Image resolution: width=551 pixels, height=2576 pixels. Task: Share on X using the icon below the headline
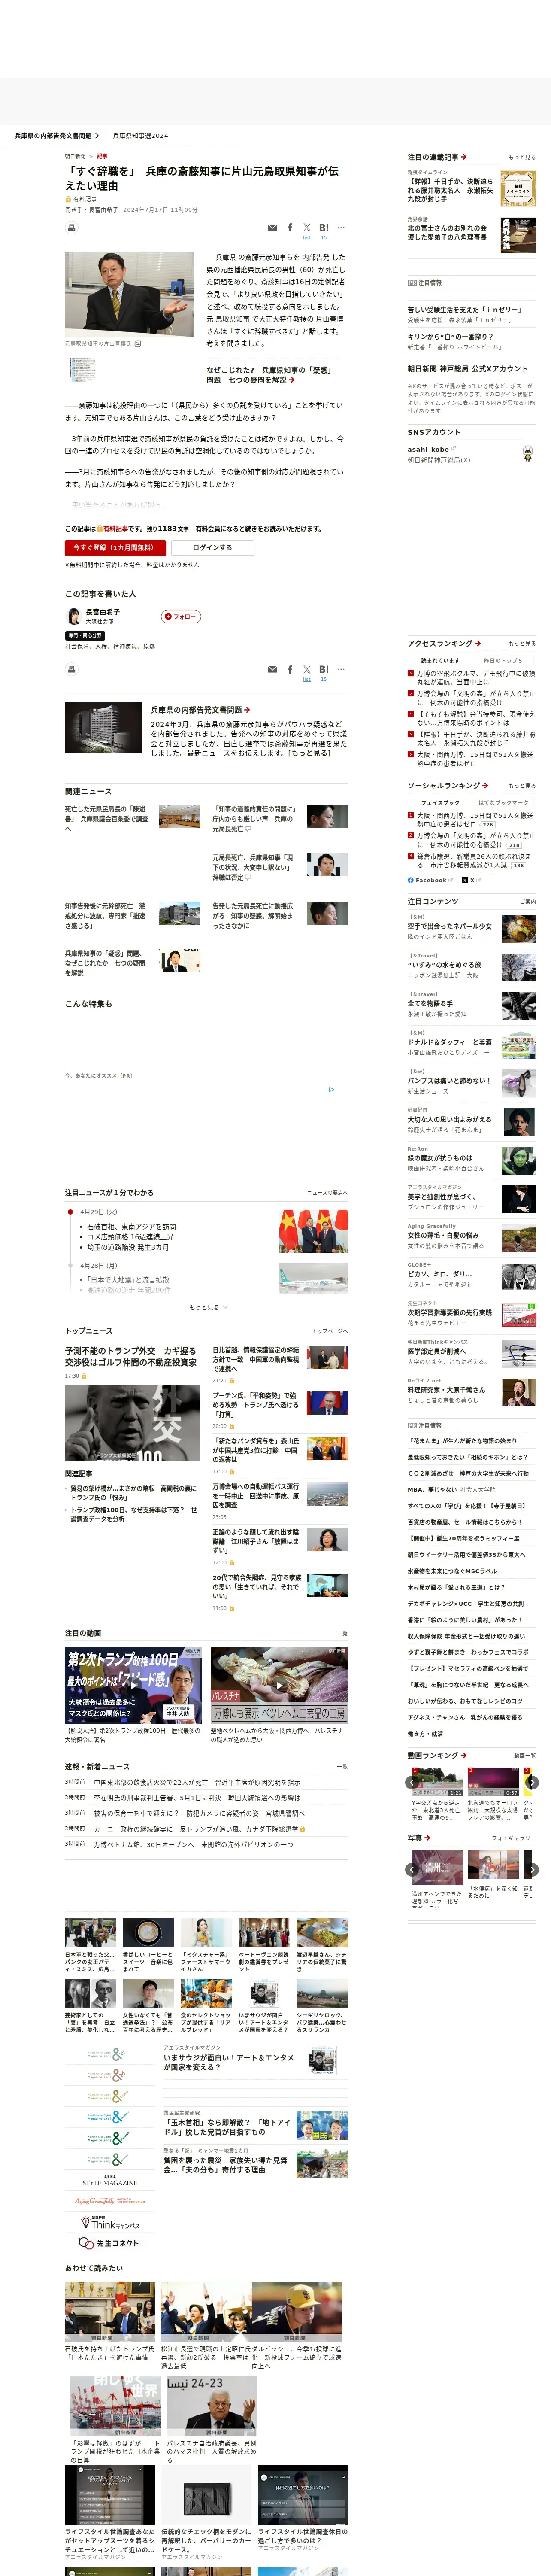307,228
